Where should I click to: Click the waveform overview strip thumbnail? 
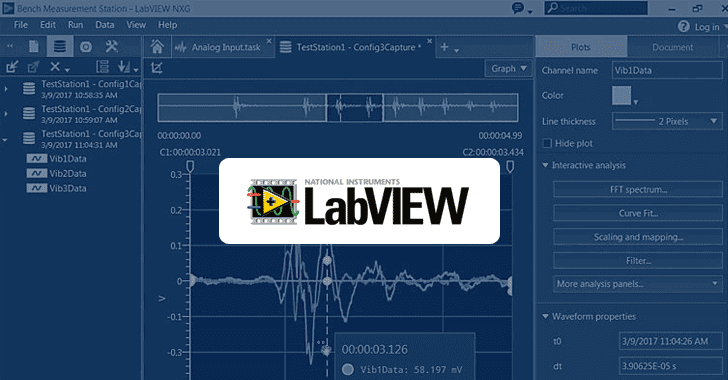(338, 108)
